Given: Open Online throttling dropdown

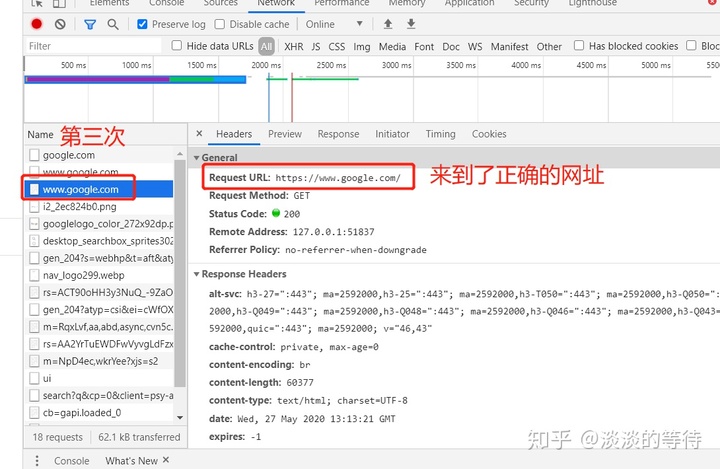Looking at the screenshot, I should click(x=334, y=24).
